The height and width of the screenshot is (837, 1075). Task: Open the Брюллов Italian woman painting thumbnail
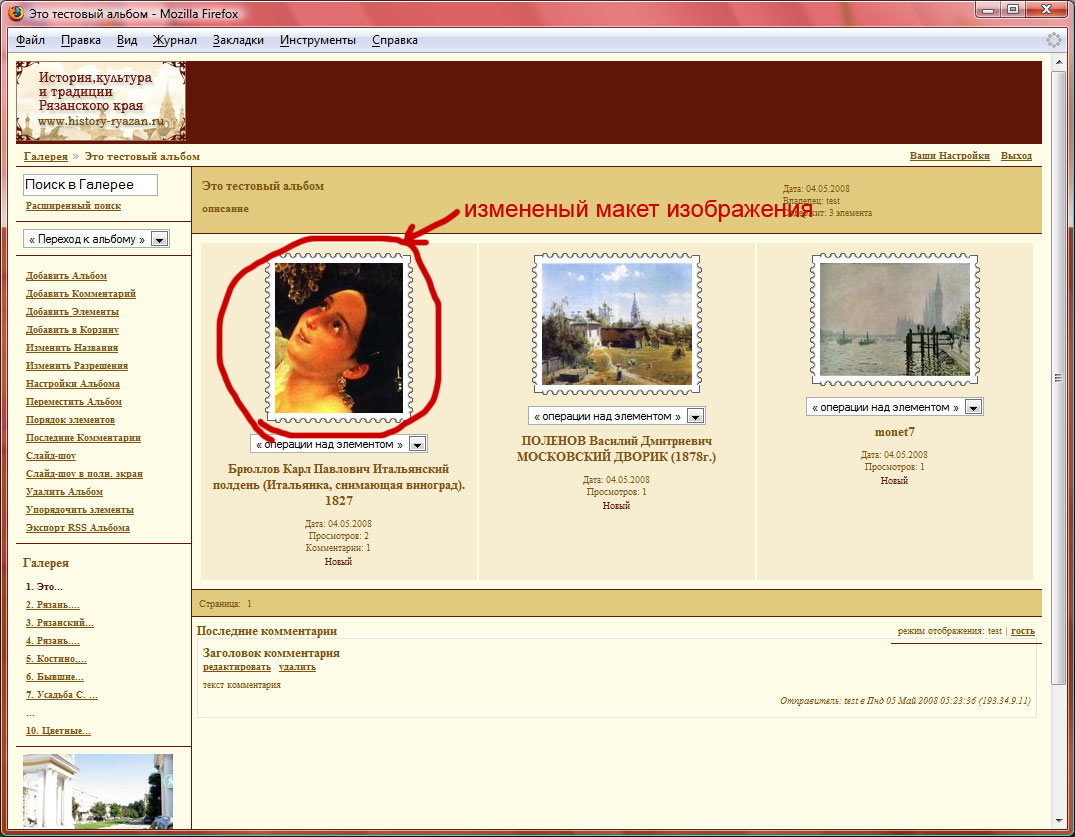[339, 338]
